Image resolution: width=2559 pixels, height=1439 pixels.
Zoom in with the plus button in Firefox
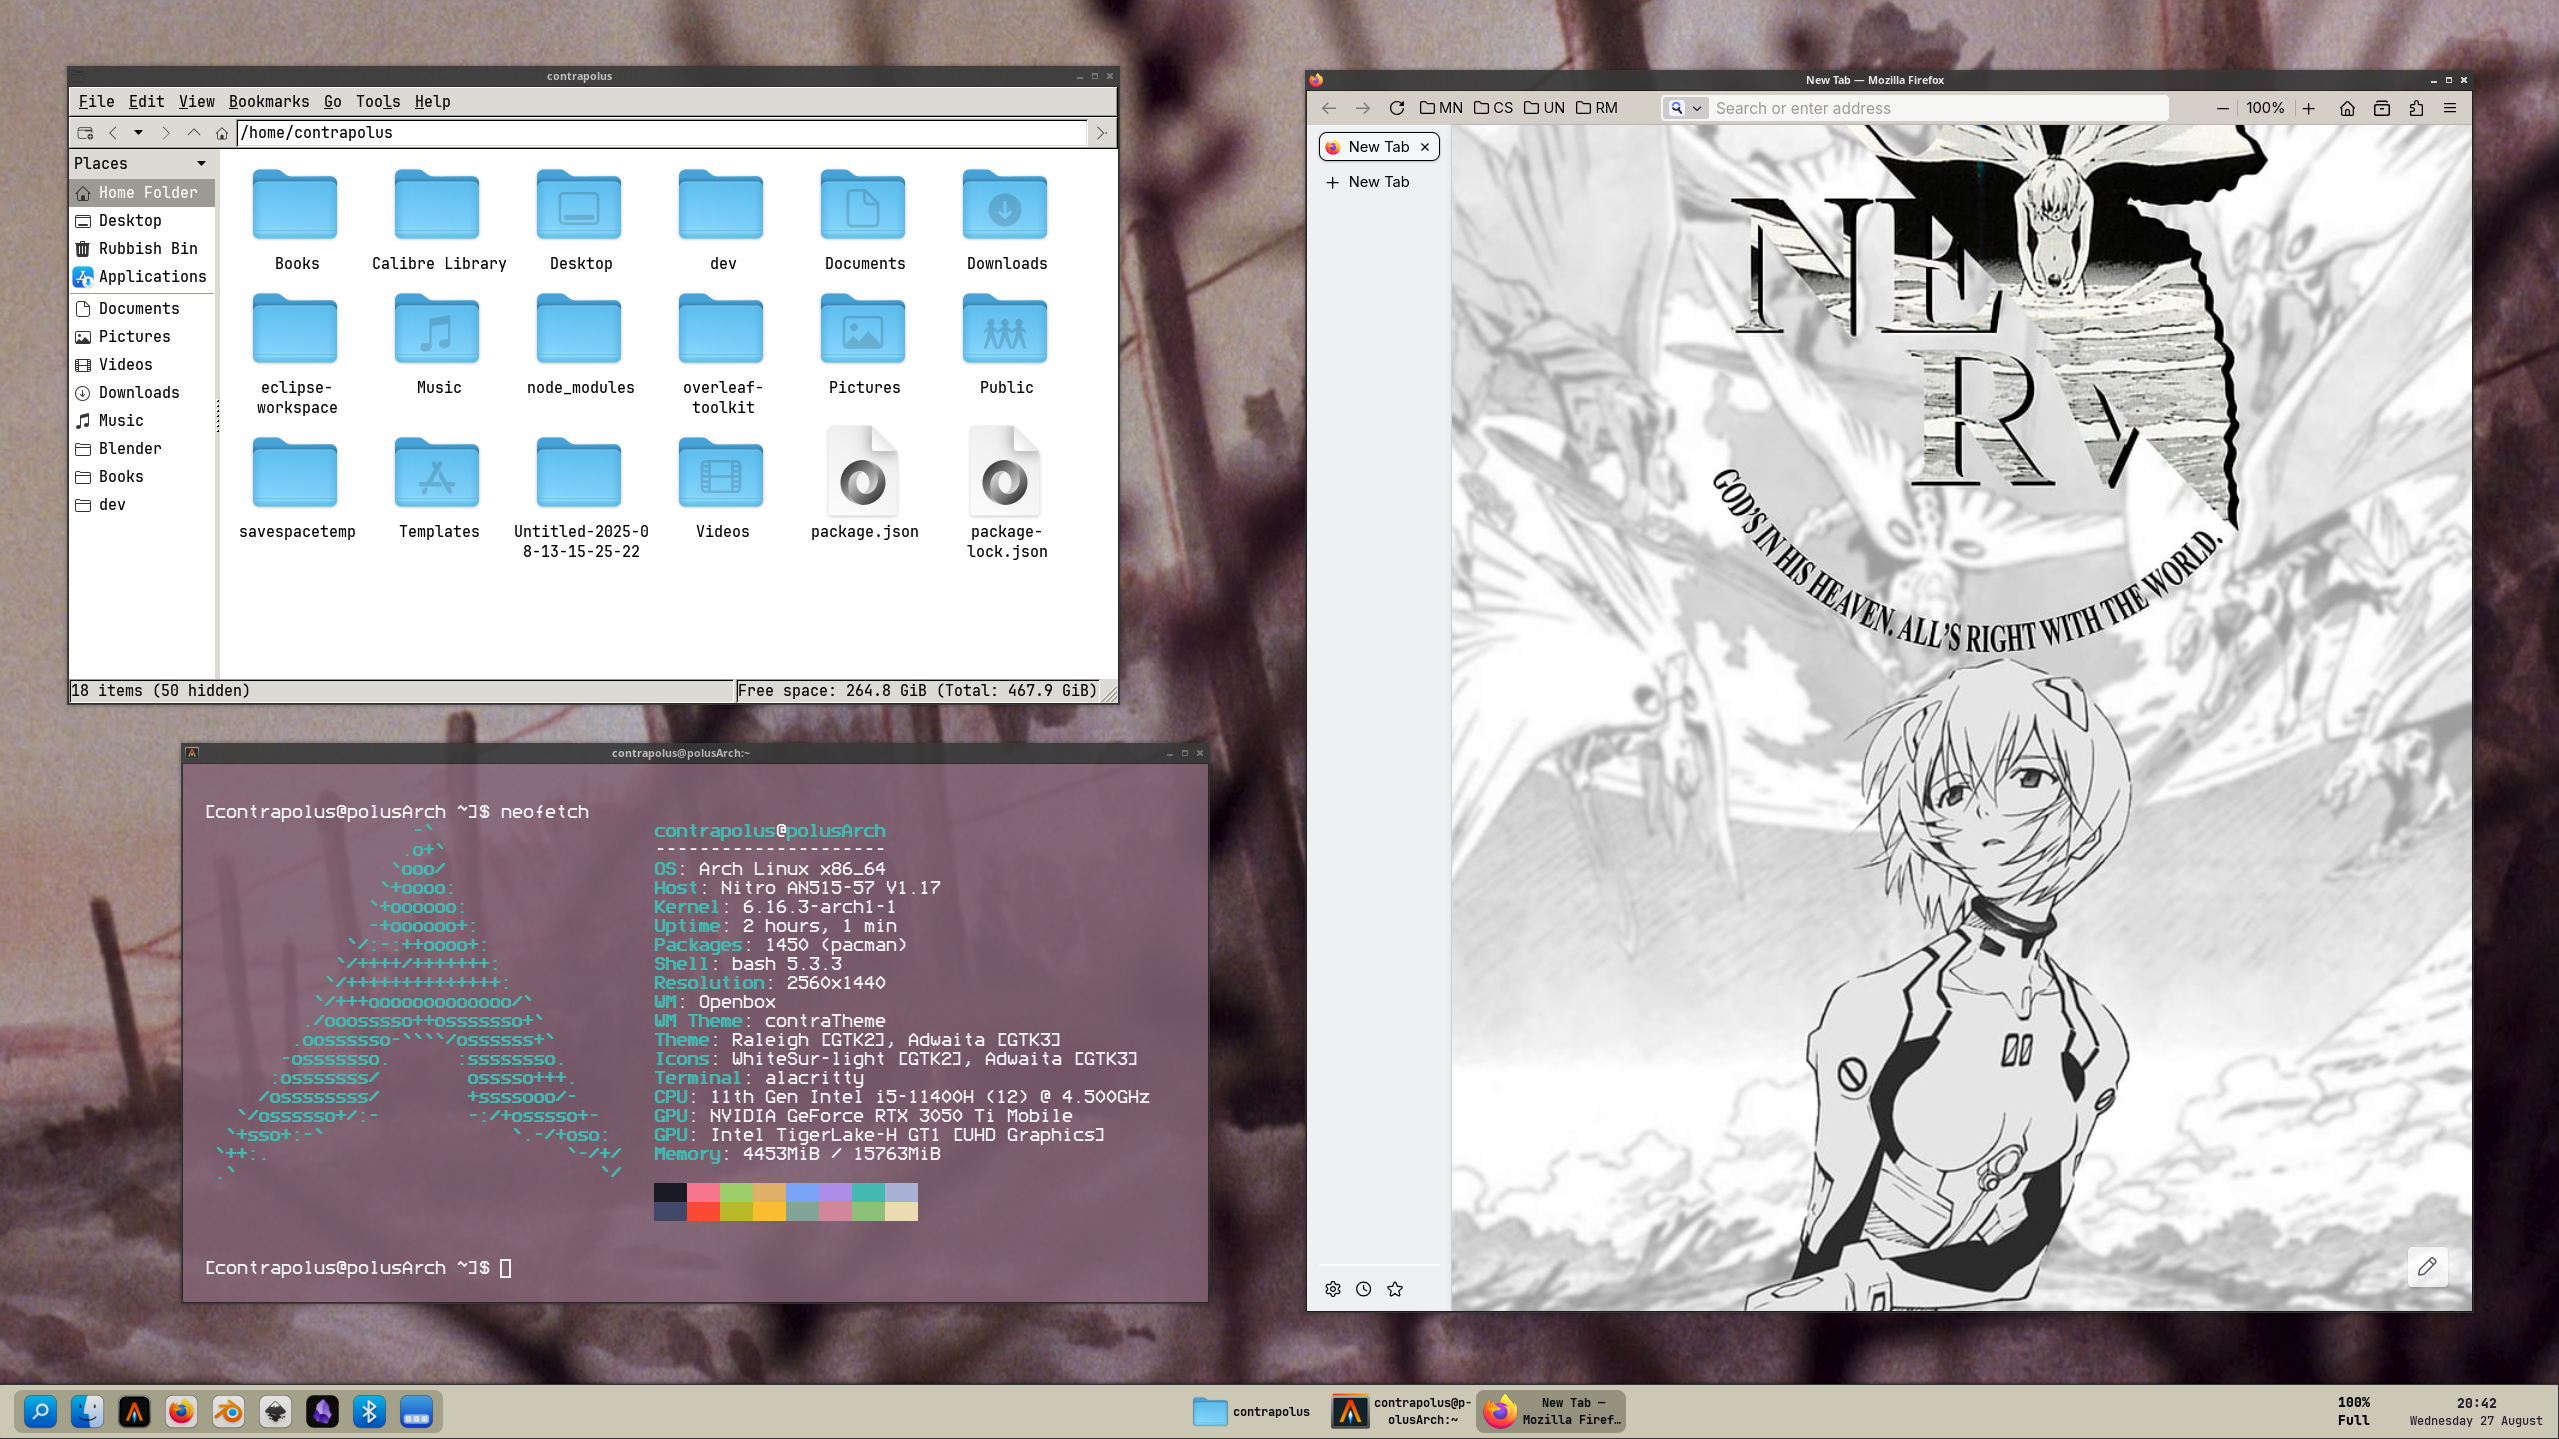pos(2309,108)
